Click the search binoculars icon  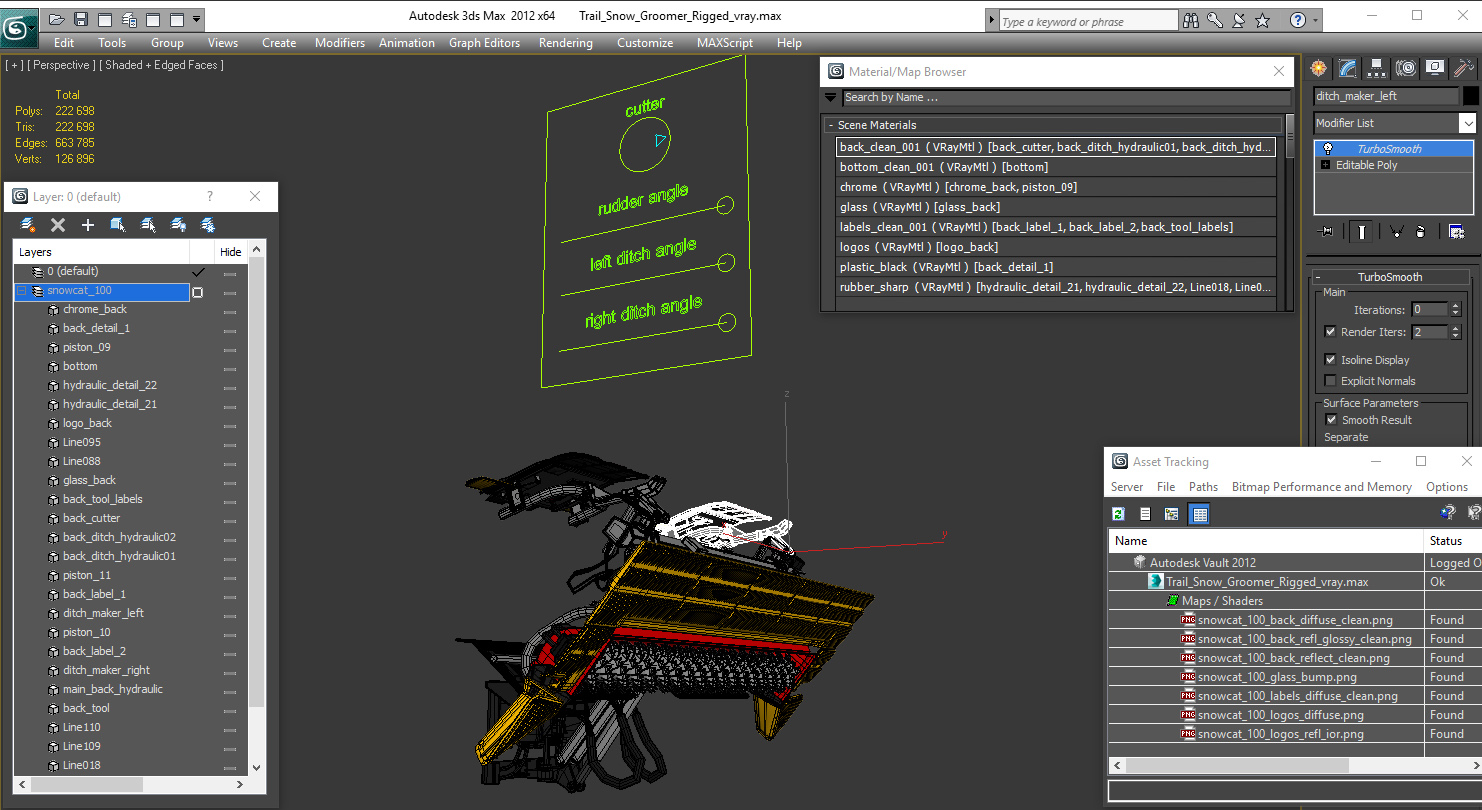coord(1191,20)
